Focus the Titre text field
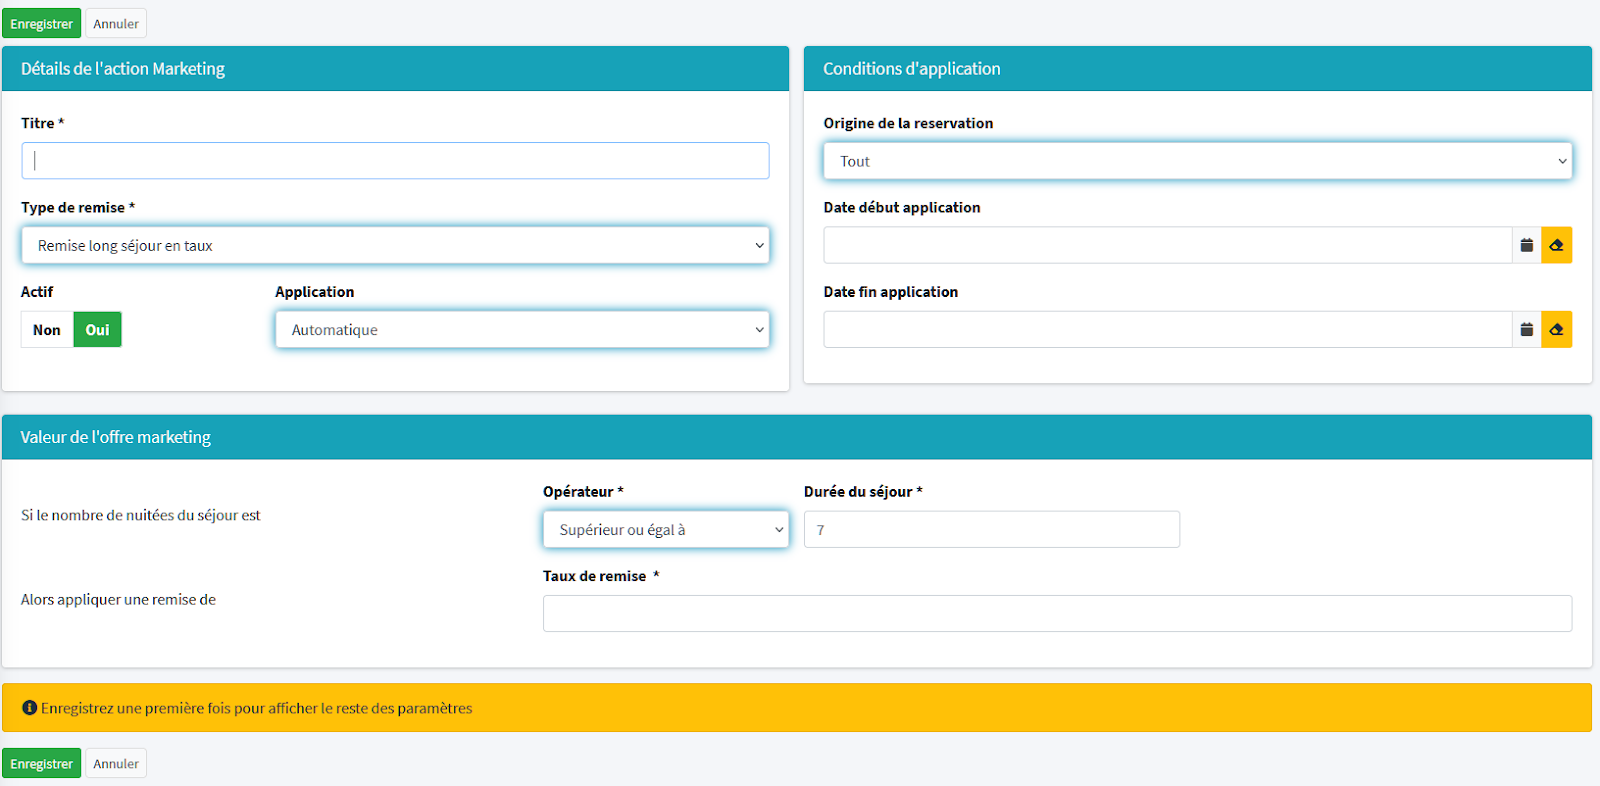The width and height of the screenshot is (1600, 786). 395,161
